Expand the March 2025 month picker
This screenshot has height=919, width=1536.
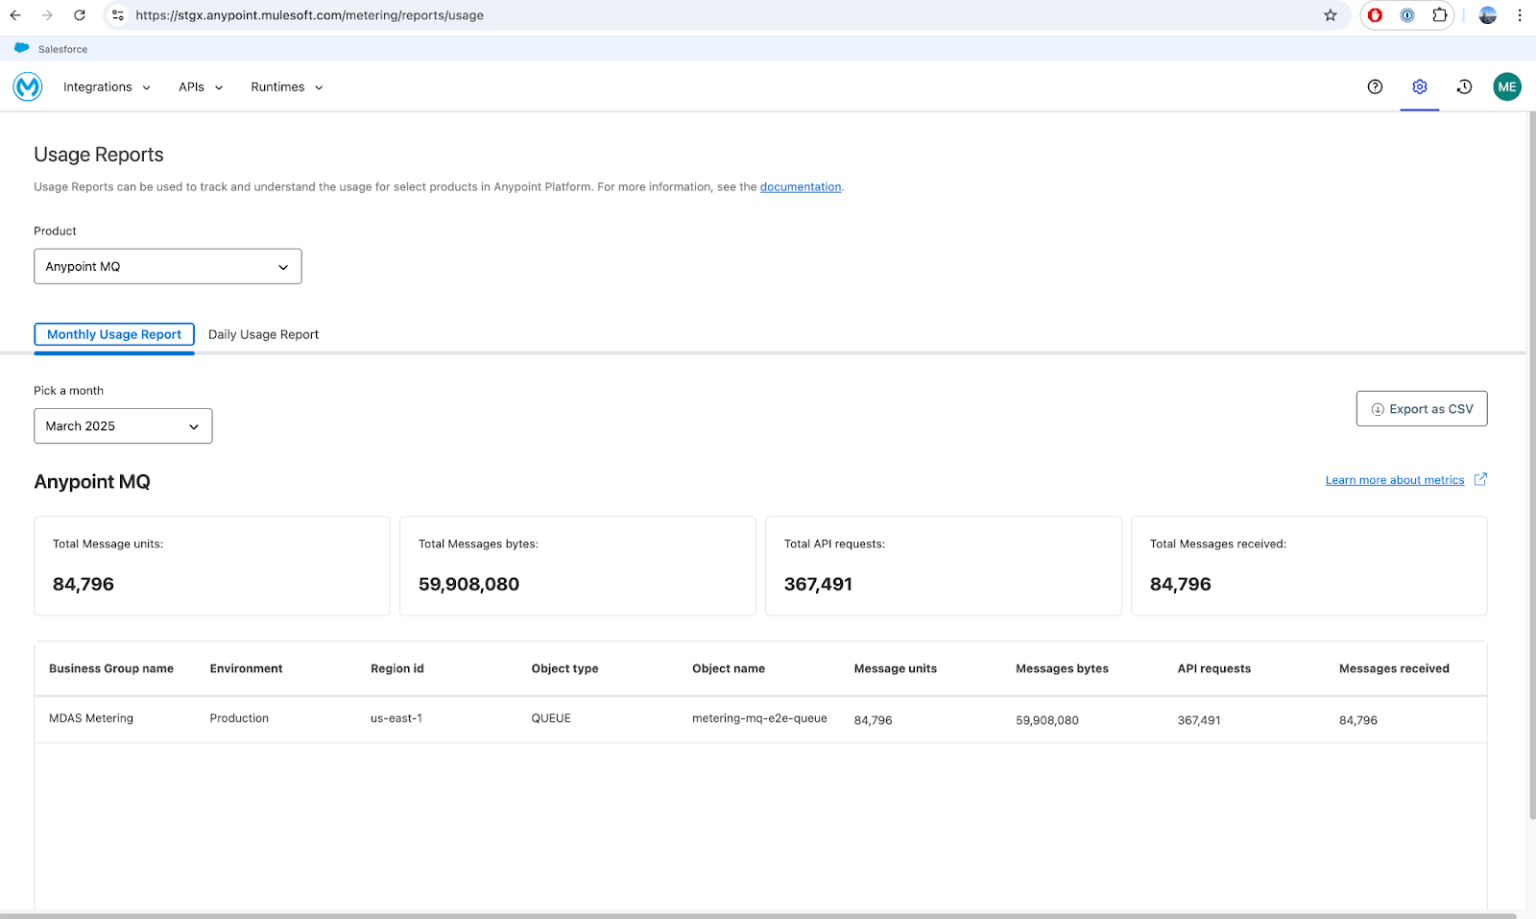(x=122, y=425)
